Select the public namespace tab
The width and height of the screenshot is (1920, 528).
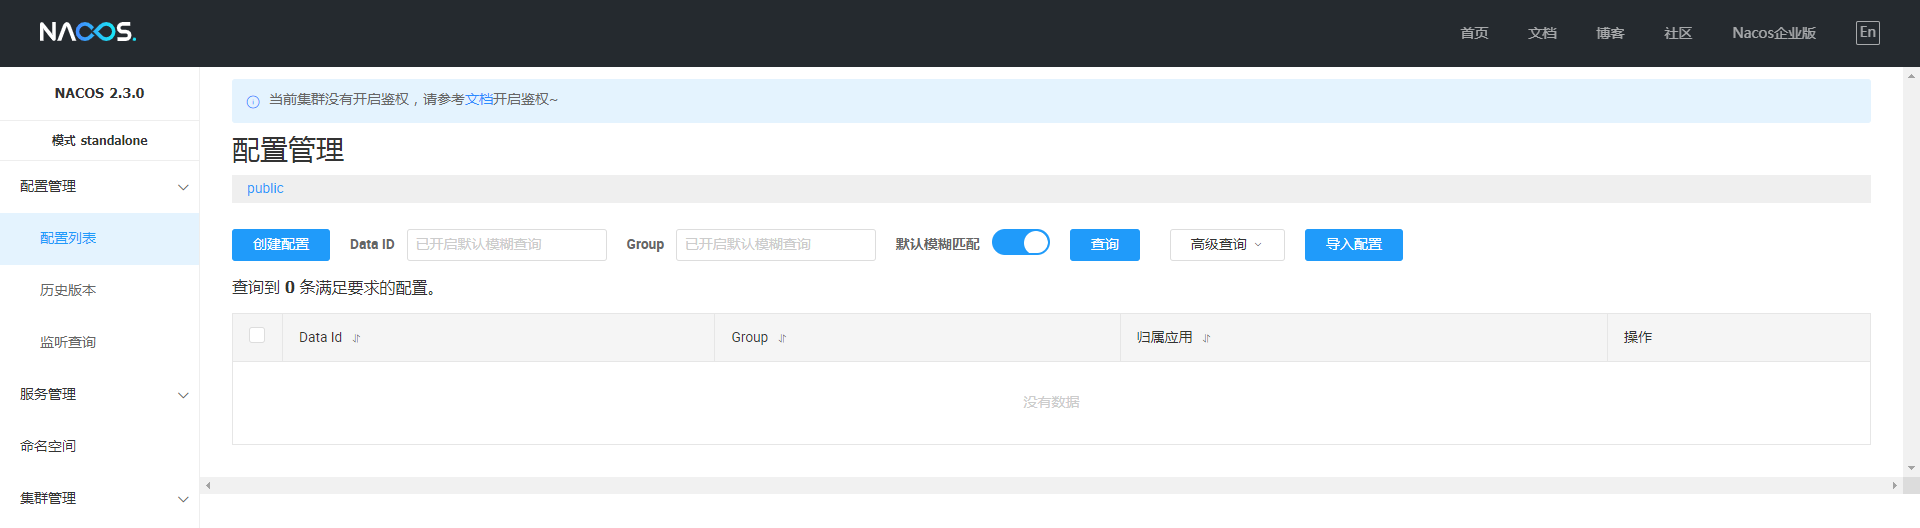coord(265,189)
